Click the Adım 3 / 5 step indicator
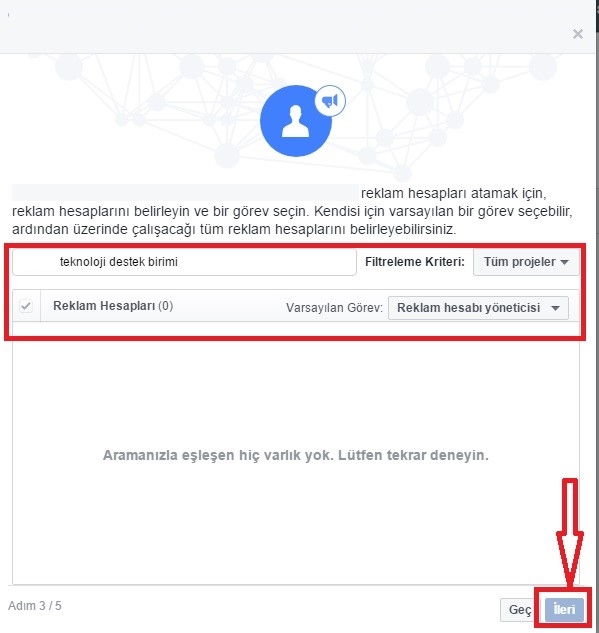599x633 pixels. [x=35, y=606]
